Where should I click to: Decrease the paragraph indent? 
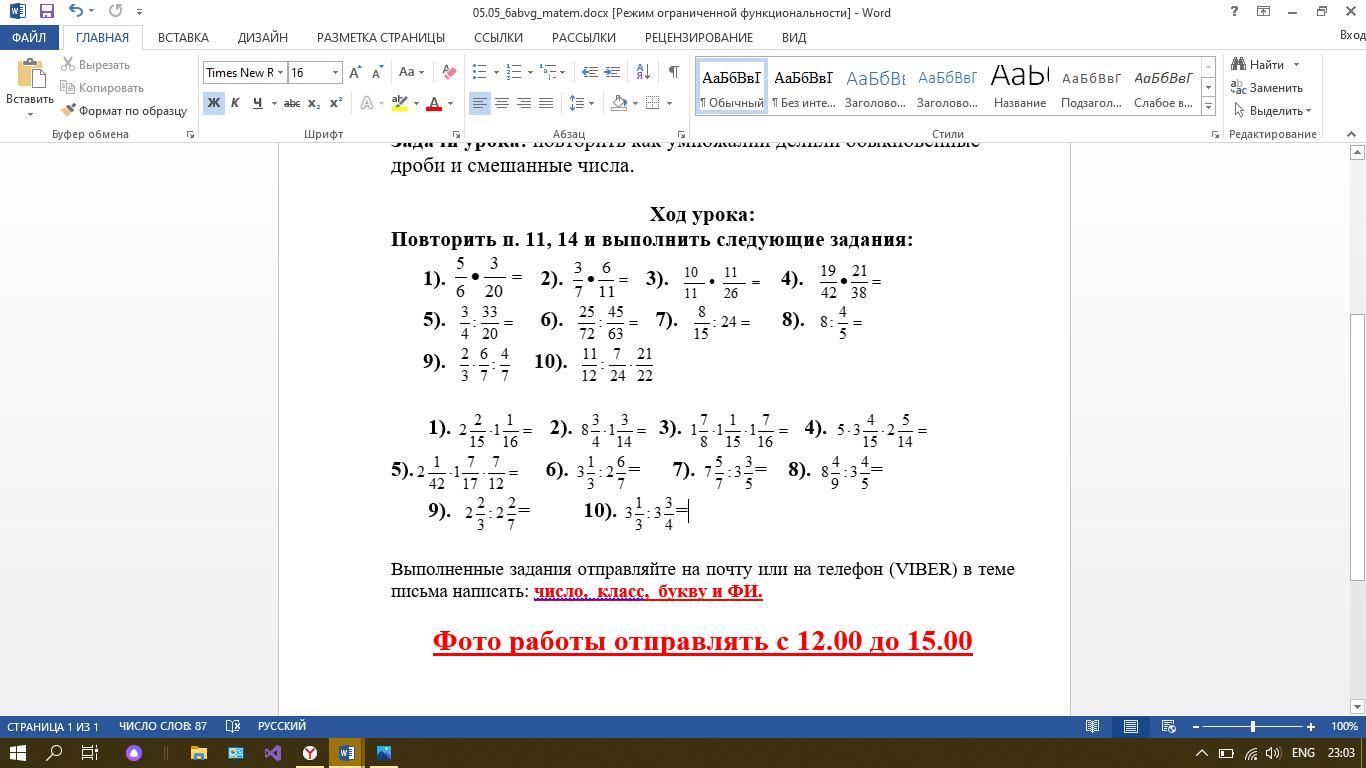click(x=590, y=72)
